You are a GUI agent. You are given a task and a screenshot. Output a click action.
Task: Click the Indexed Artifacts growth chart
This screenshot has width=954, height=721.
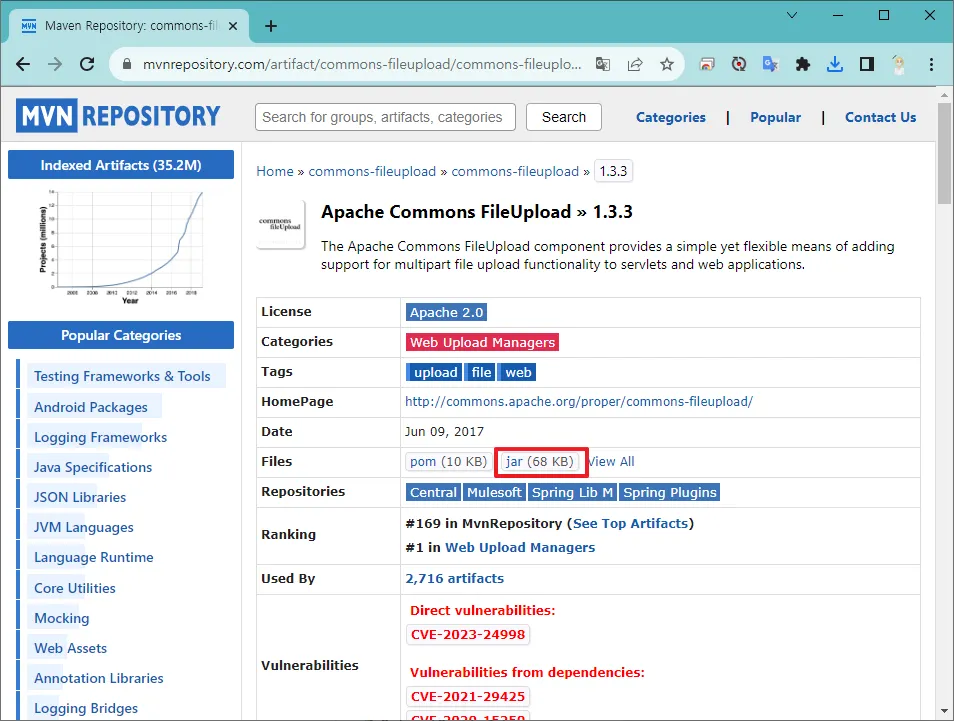tap(121, 246)
